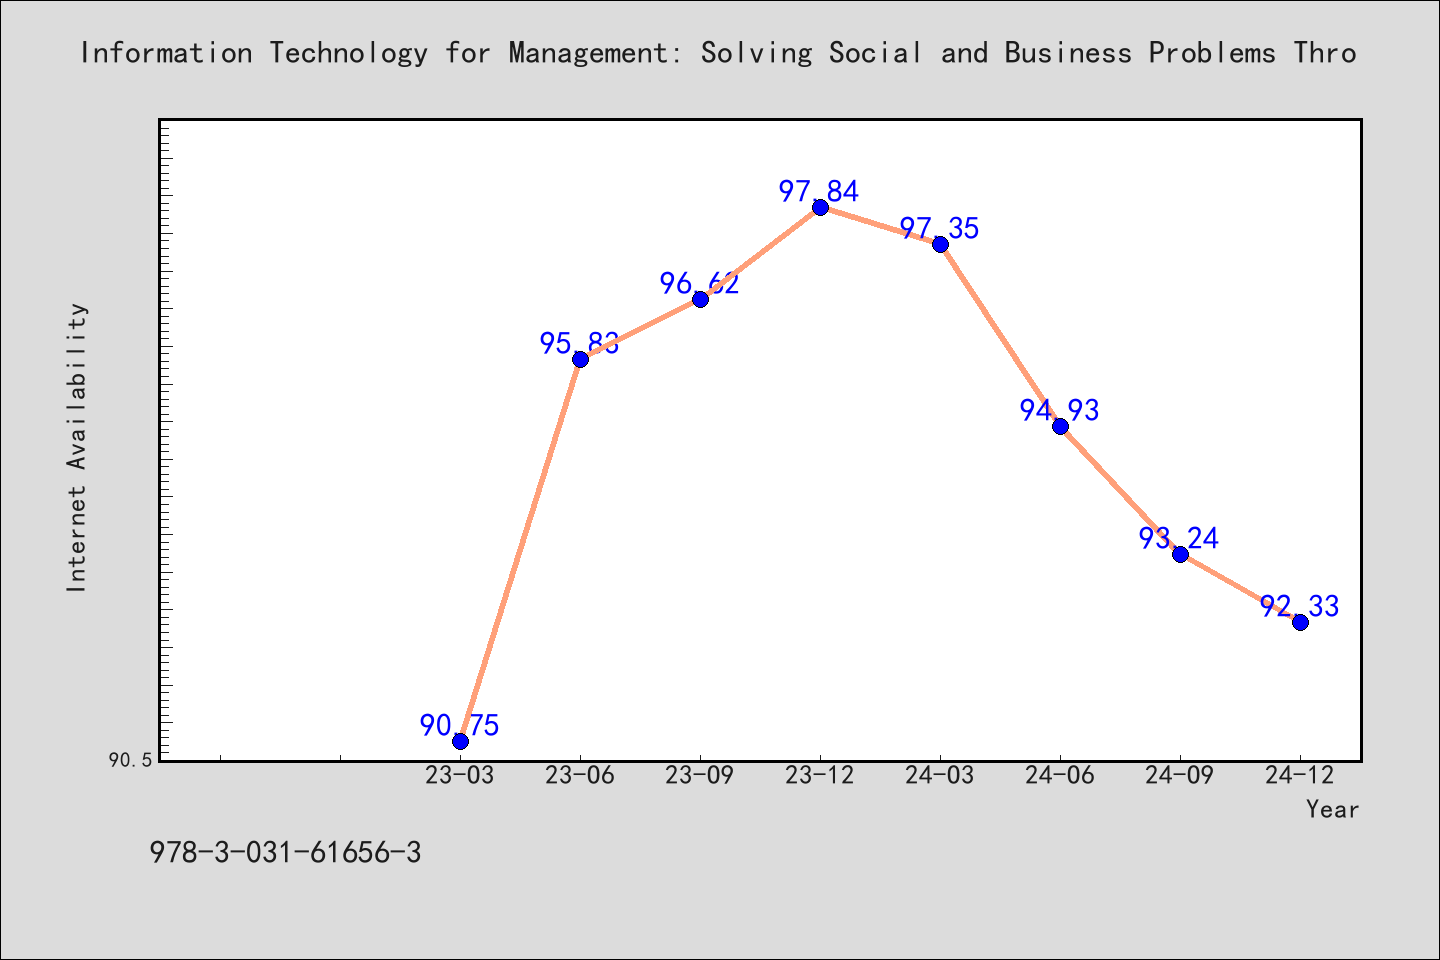Viewport: 1440px width, 960px height.
Task: Select the 94.93 data point marker
Action: coord(1060,426)
